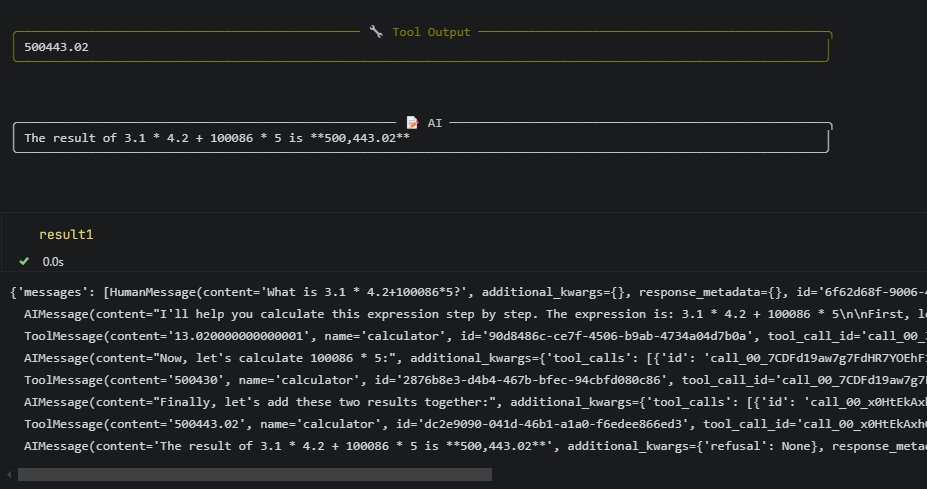The width and height of the screenshot is (927, 489).
Task: Click the ToolMessage line with content '500430'
Action: (x=475, y=380)
